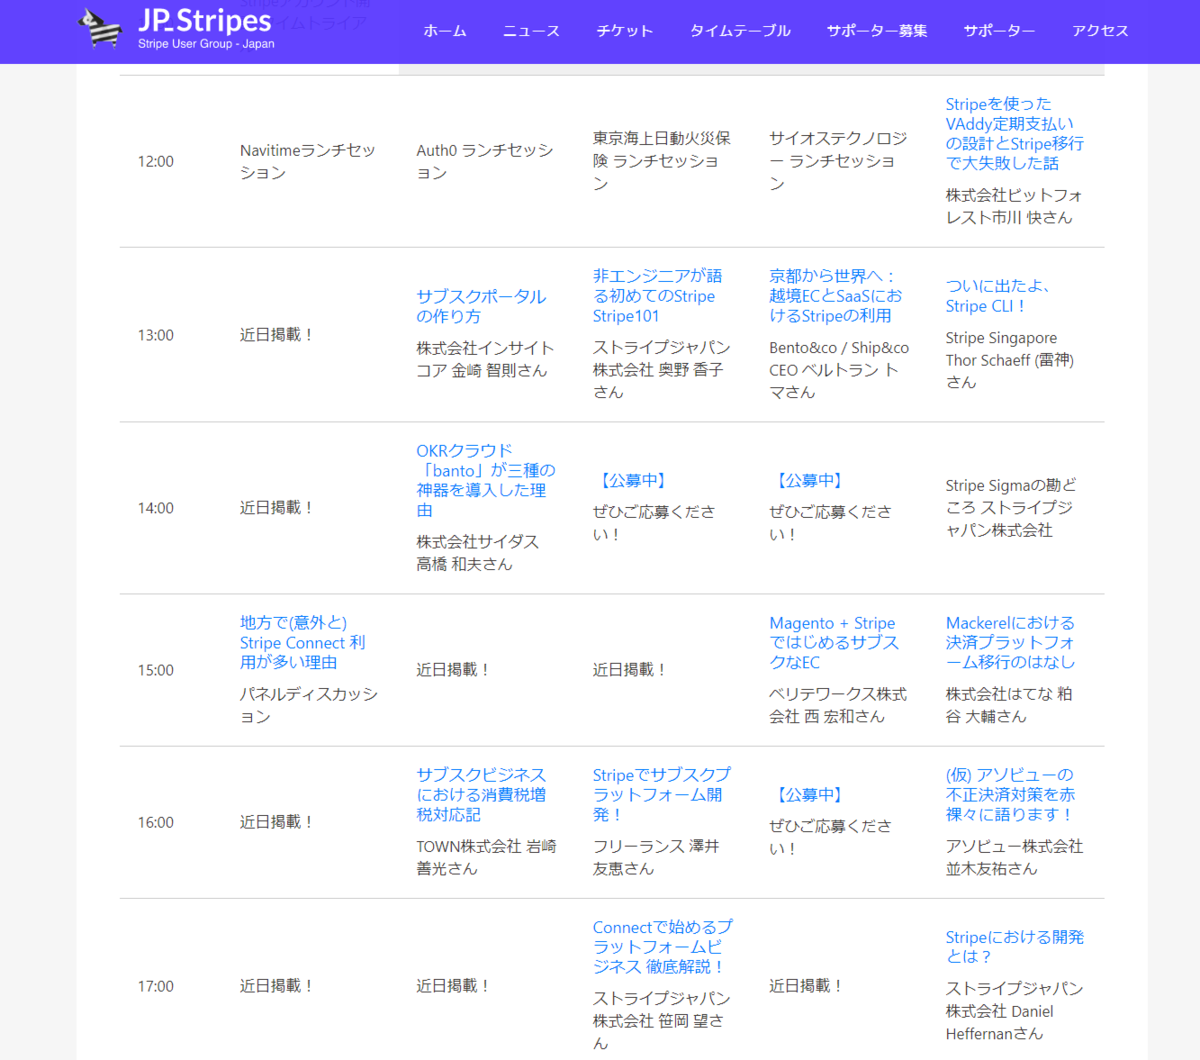Click 株式会社ビットフォレスト市川 快さん speaker text
Image resolution: width=1200 pixels, height=1060 pixels.
pos(1014,206)
